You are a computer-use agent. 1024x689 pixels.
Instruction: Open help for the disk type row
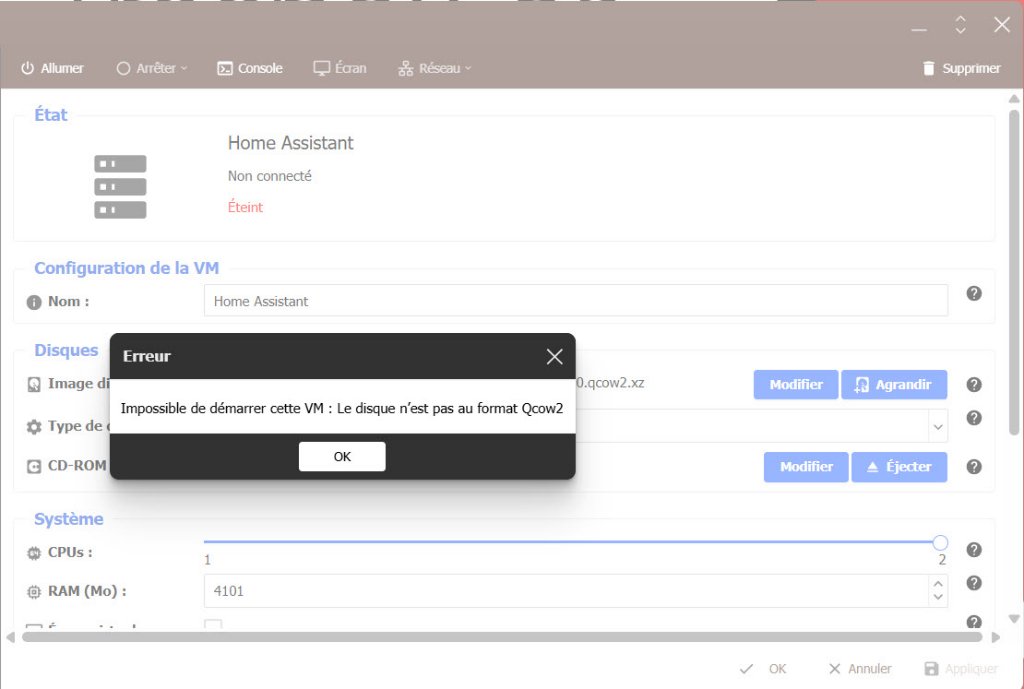tap(974, 418)
